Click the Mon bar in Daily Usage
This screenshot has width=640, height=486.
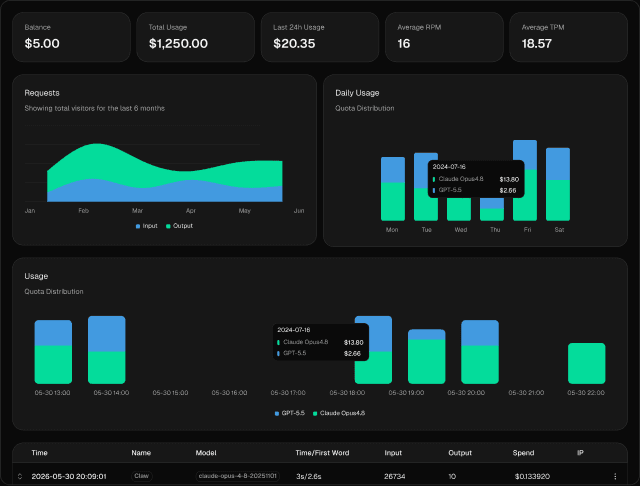(393, 189)
